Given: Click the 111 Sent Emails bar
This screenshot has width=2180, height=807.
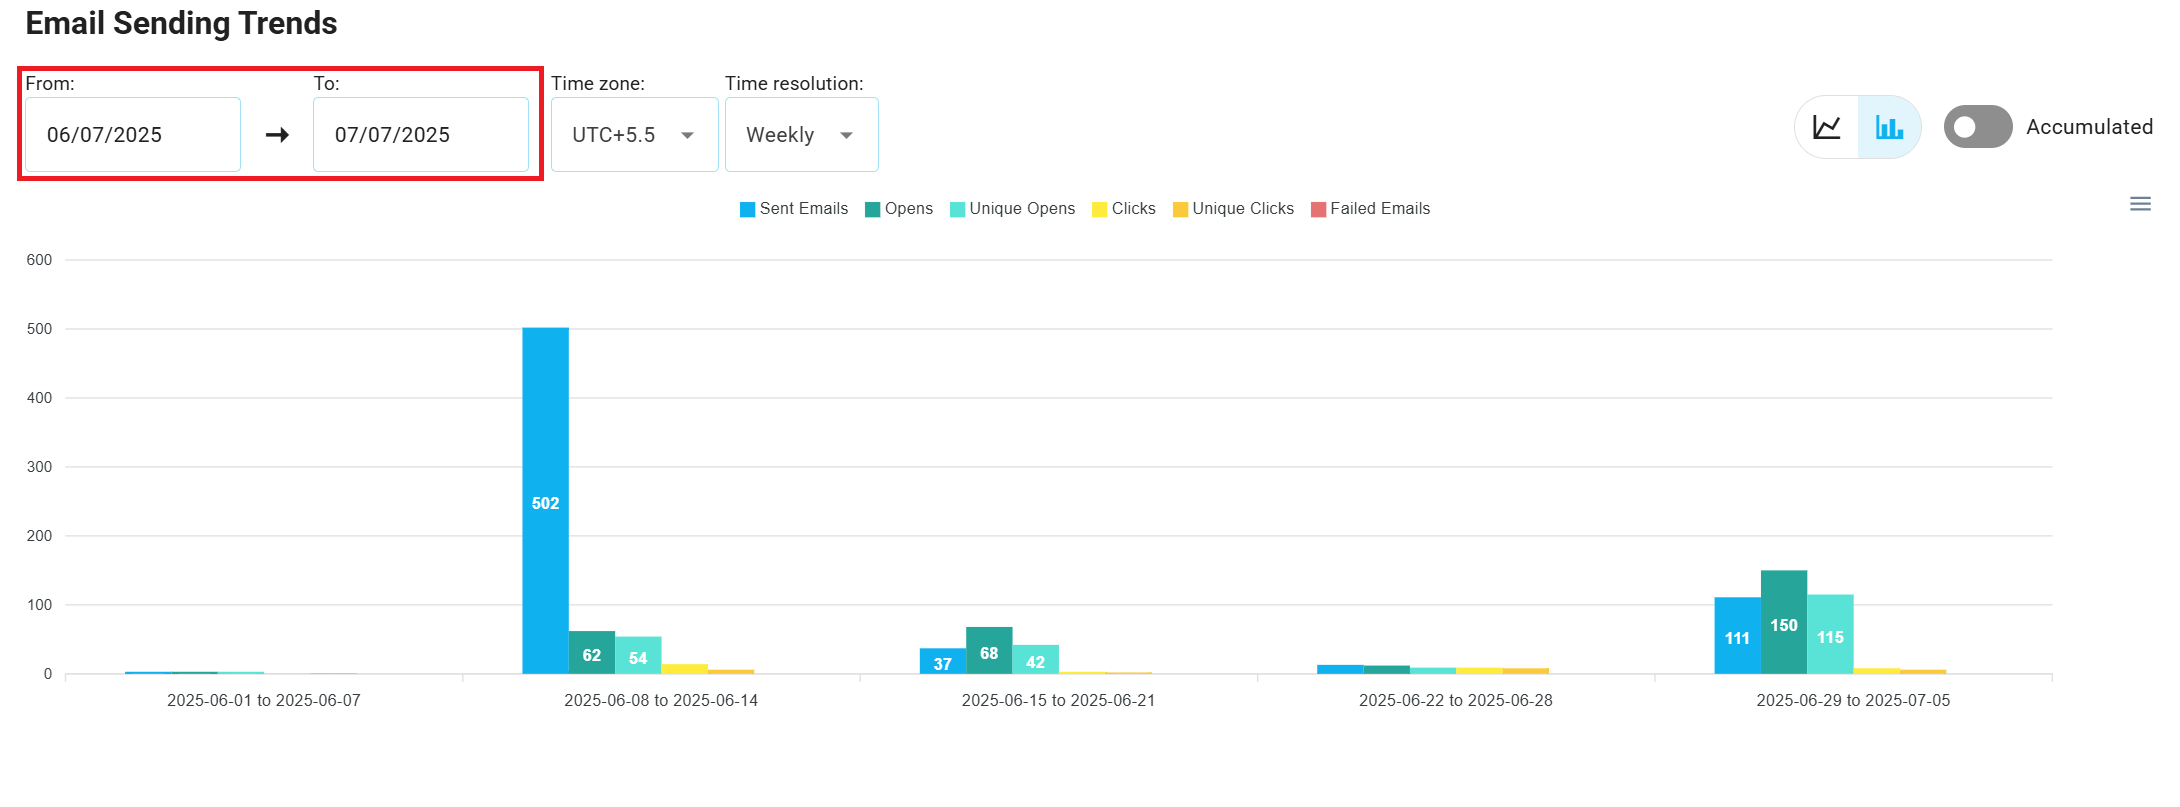Looking at the screenshot, I should pyautogui.click(x=1737, y=635).
